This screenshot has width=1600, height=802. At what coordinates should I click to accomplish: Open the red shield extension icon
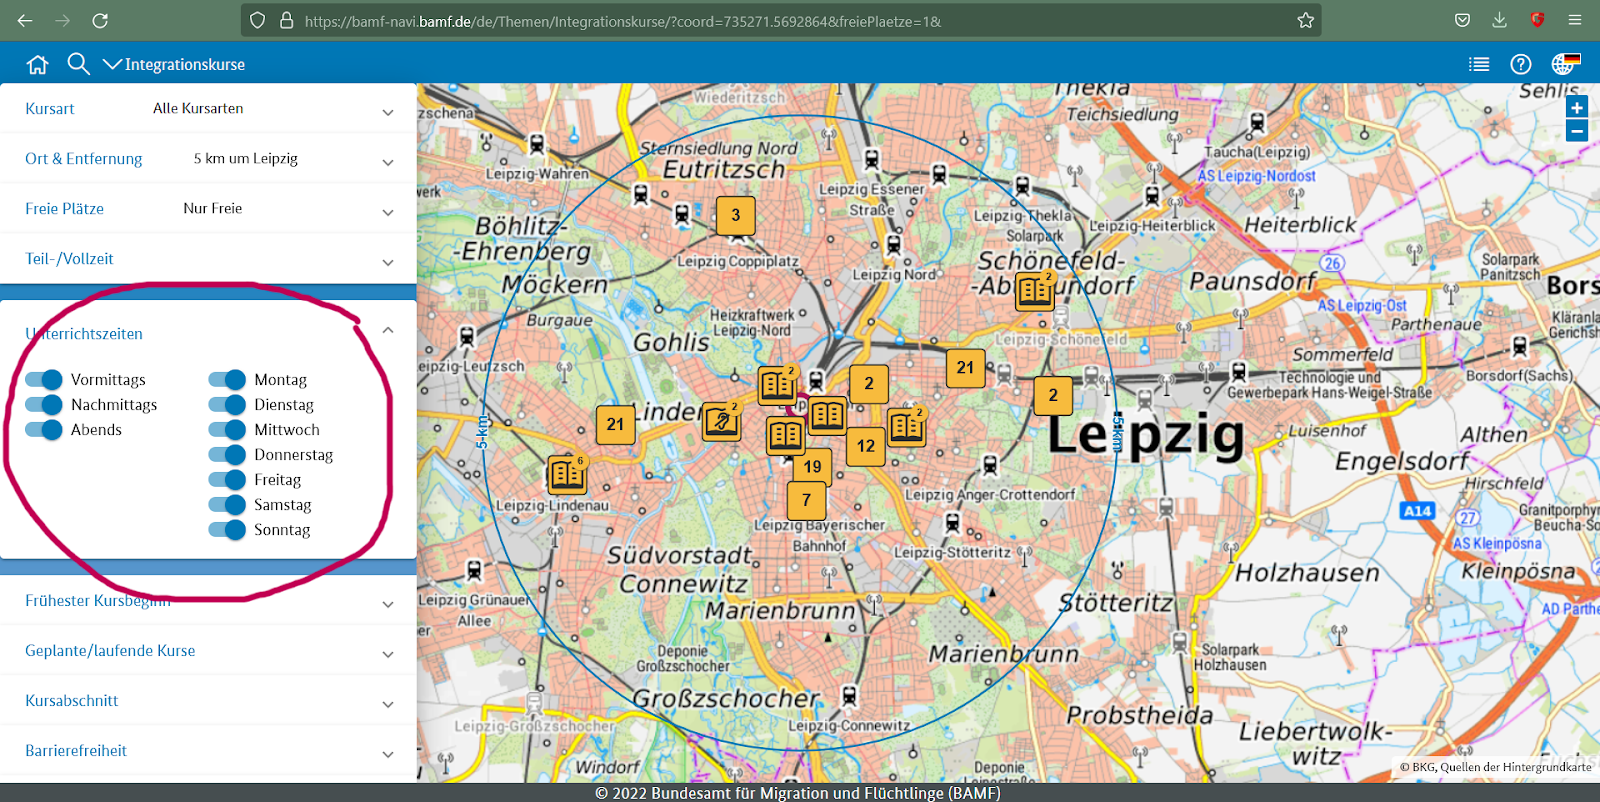click(x=1537, y=20)
